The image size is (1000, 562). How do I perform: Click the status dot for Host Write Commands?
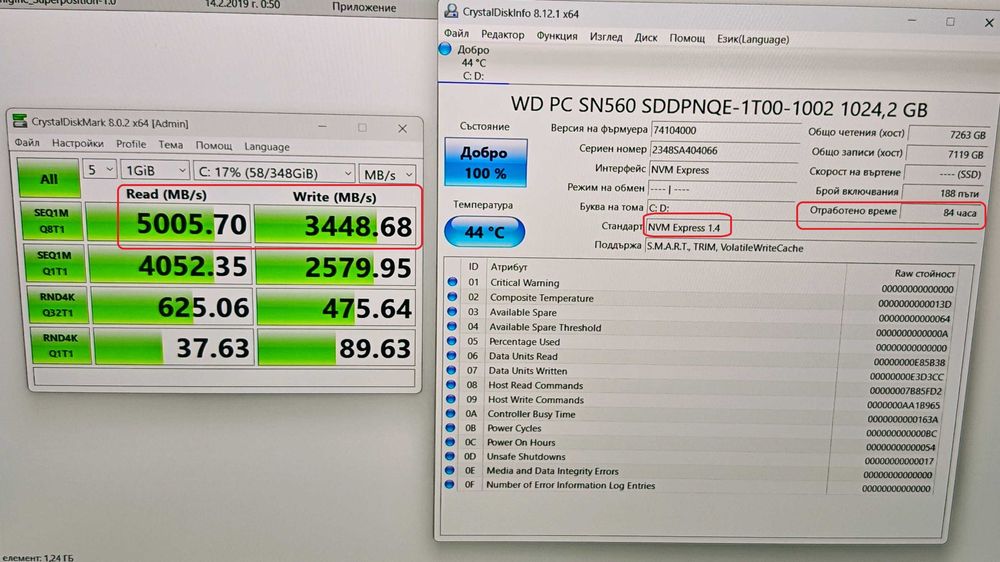[451, 399]
